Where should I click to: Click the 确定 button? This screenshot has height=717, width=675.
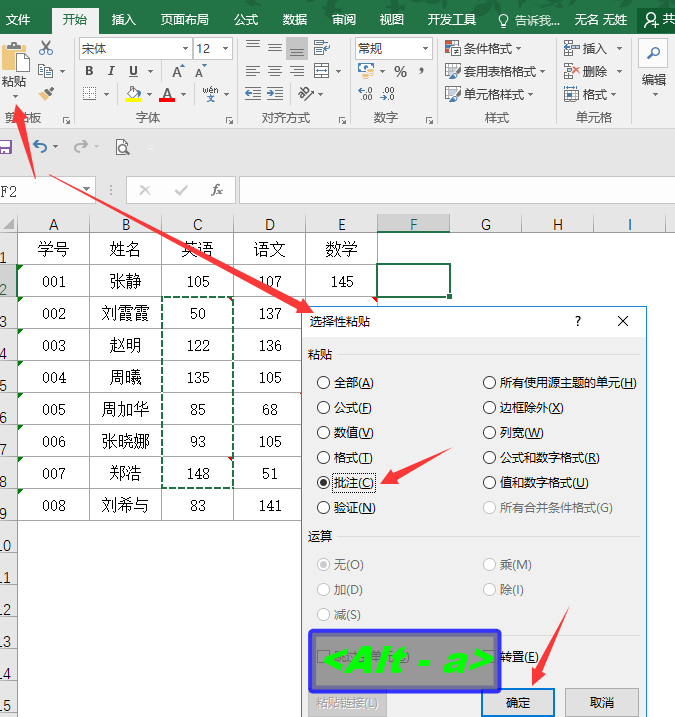518,702
